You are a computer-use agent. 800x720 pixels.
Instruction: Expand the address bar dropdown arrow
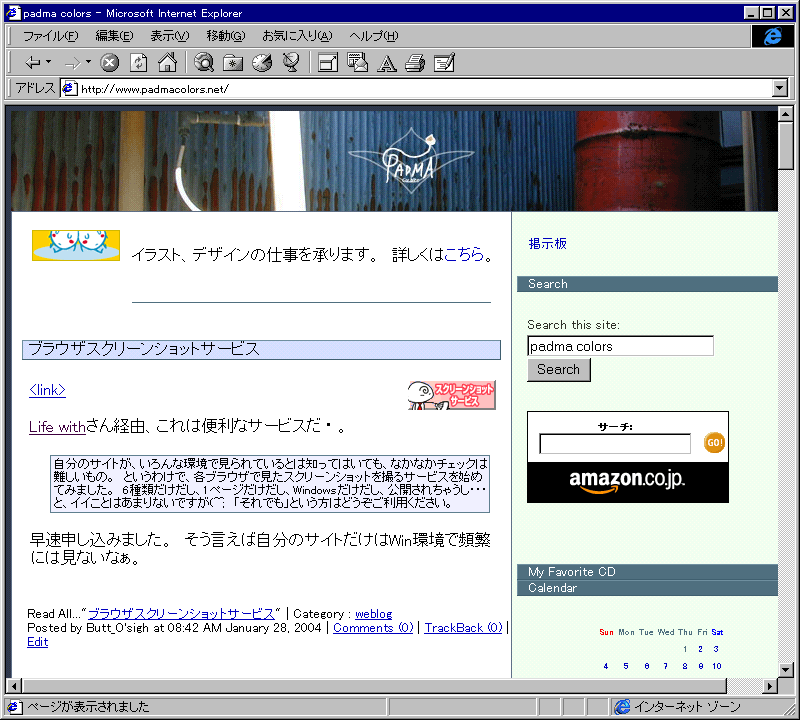pyautogui.click(x=779, y=88)
